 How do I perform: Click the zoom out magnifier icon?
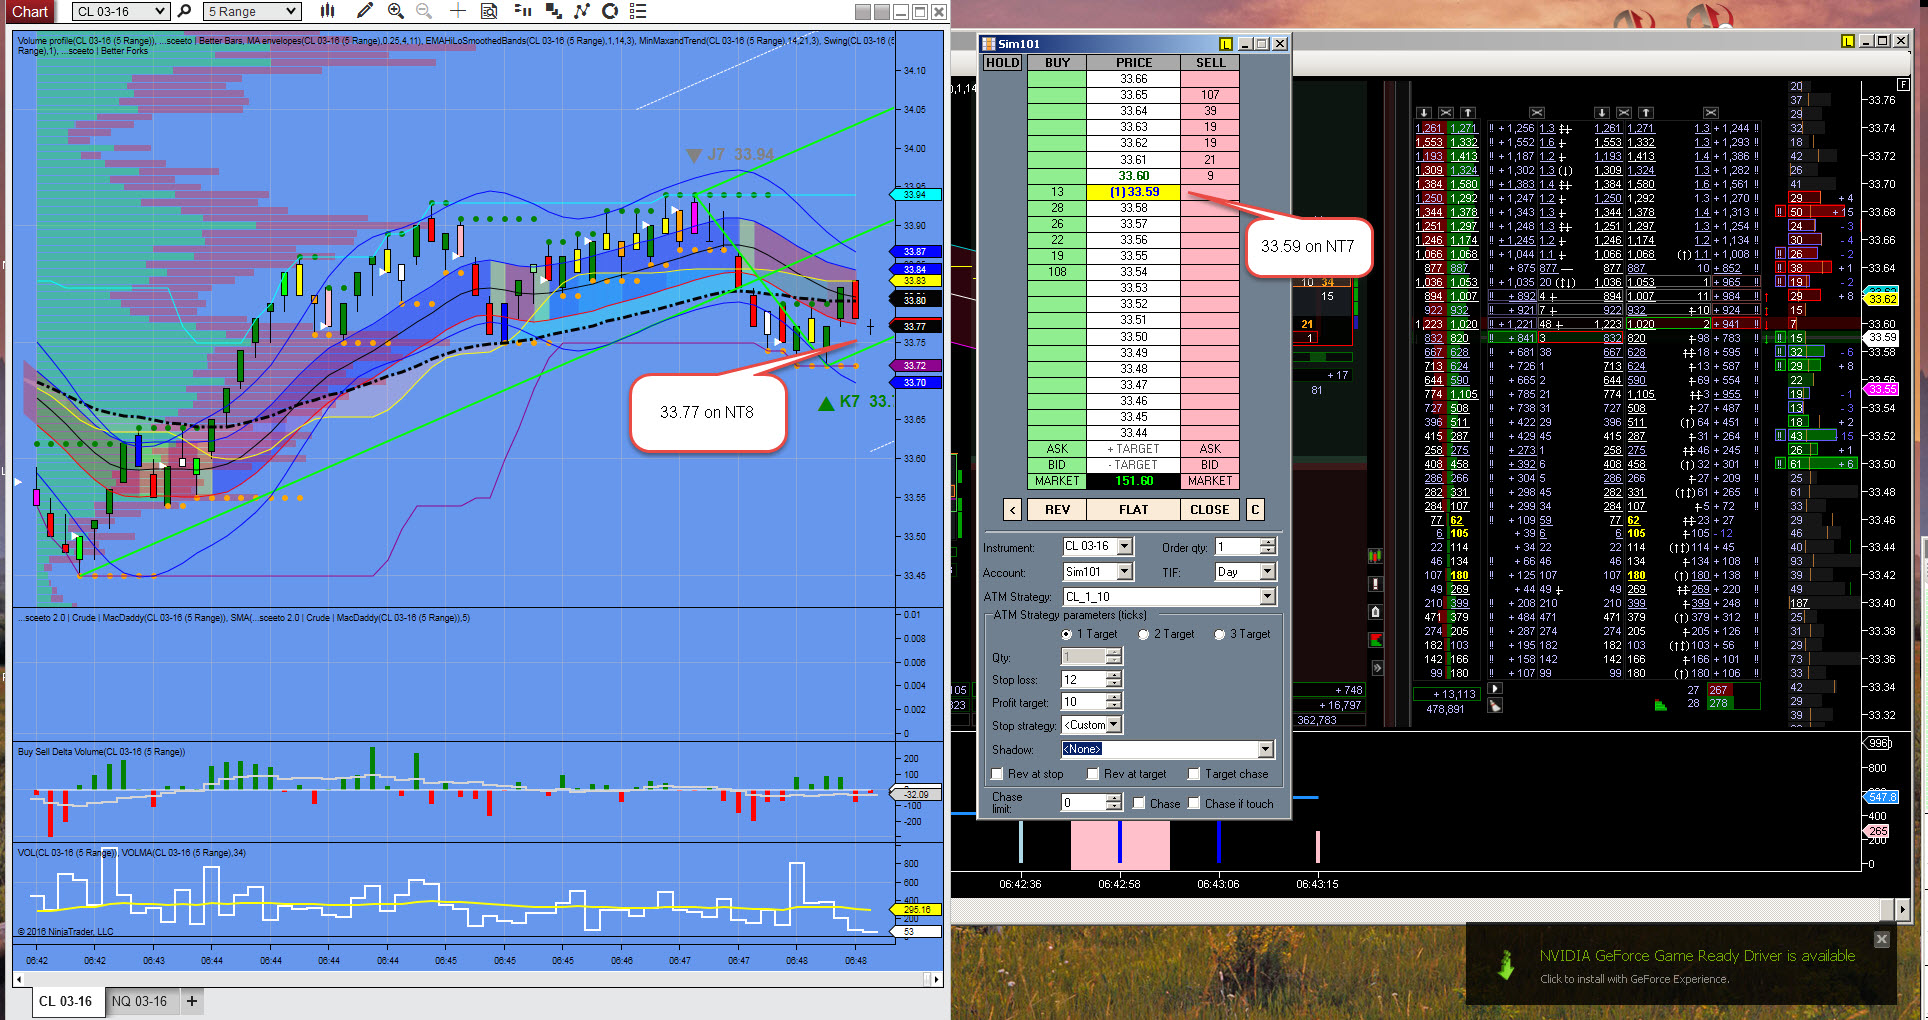point(424,11)
